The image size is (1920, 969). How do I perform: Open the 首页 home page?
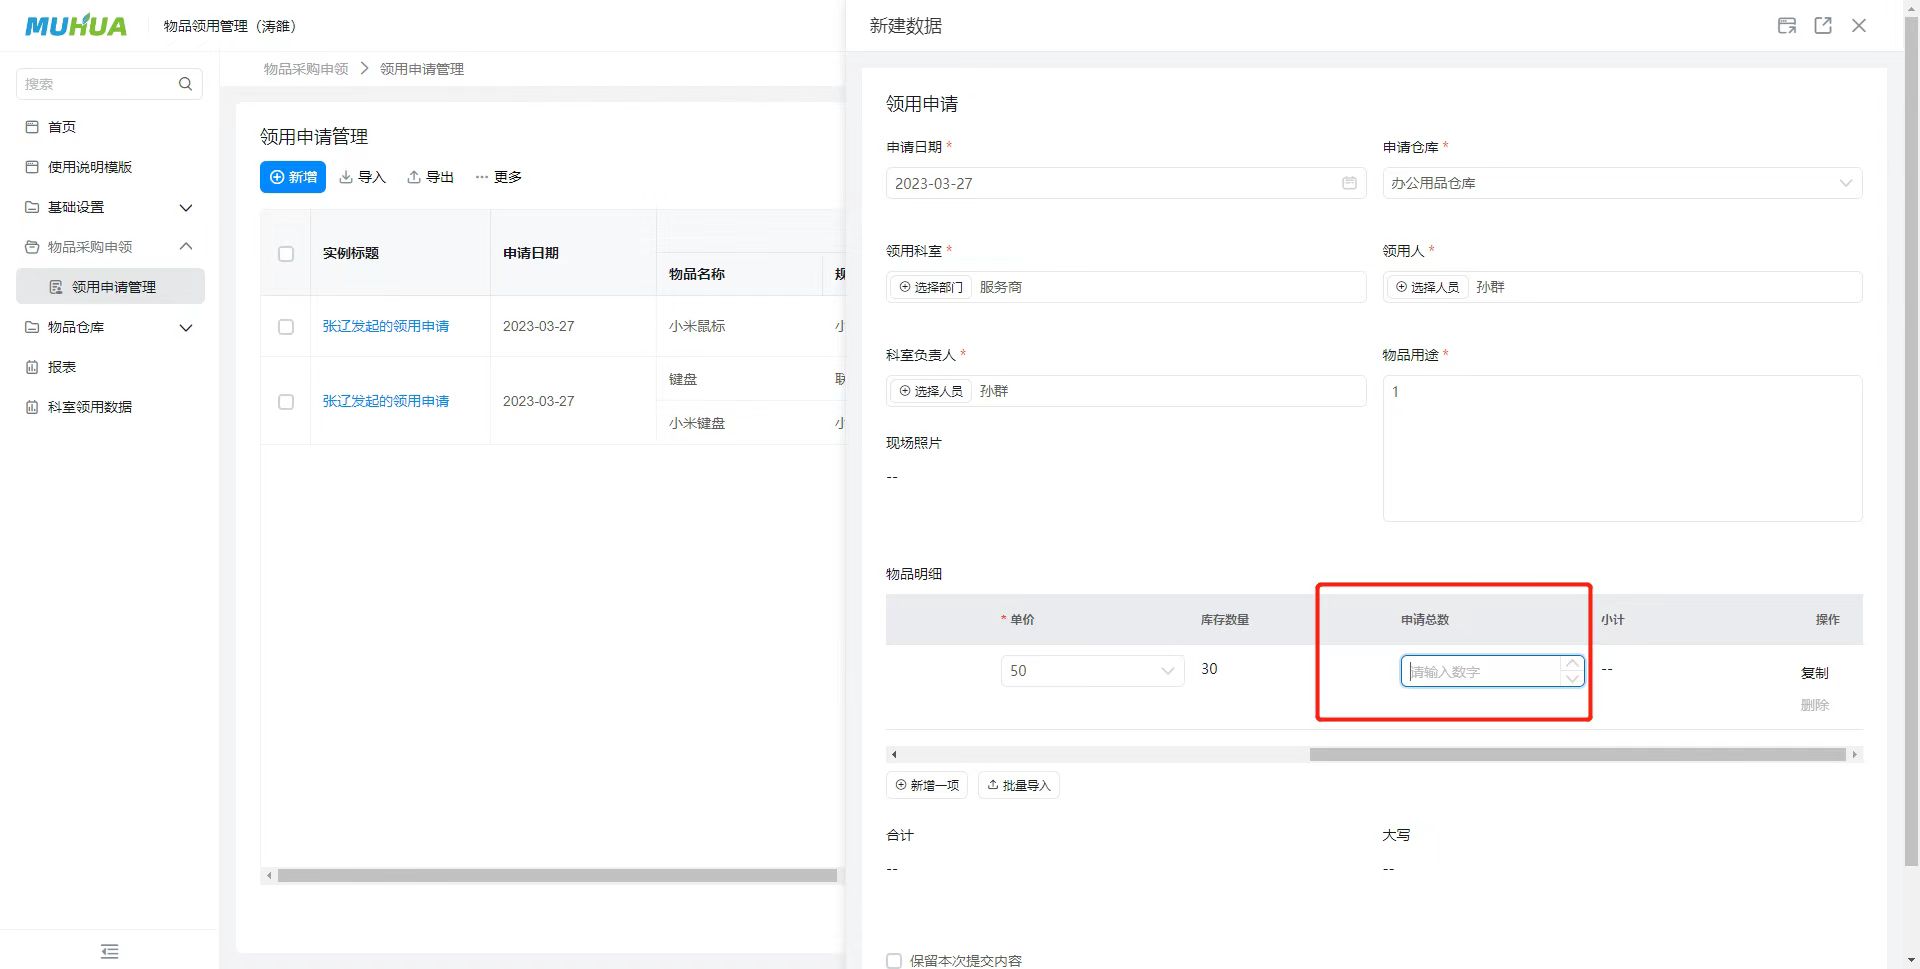62,127
